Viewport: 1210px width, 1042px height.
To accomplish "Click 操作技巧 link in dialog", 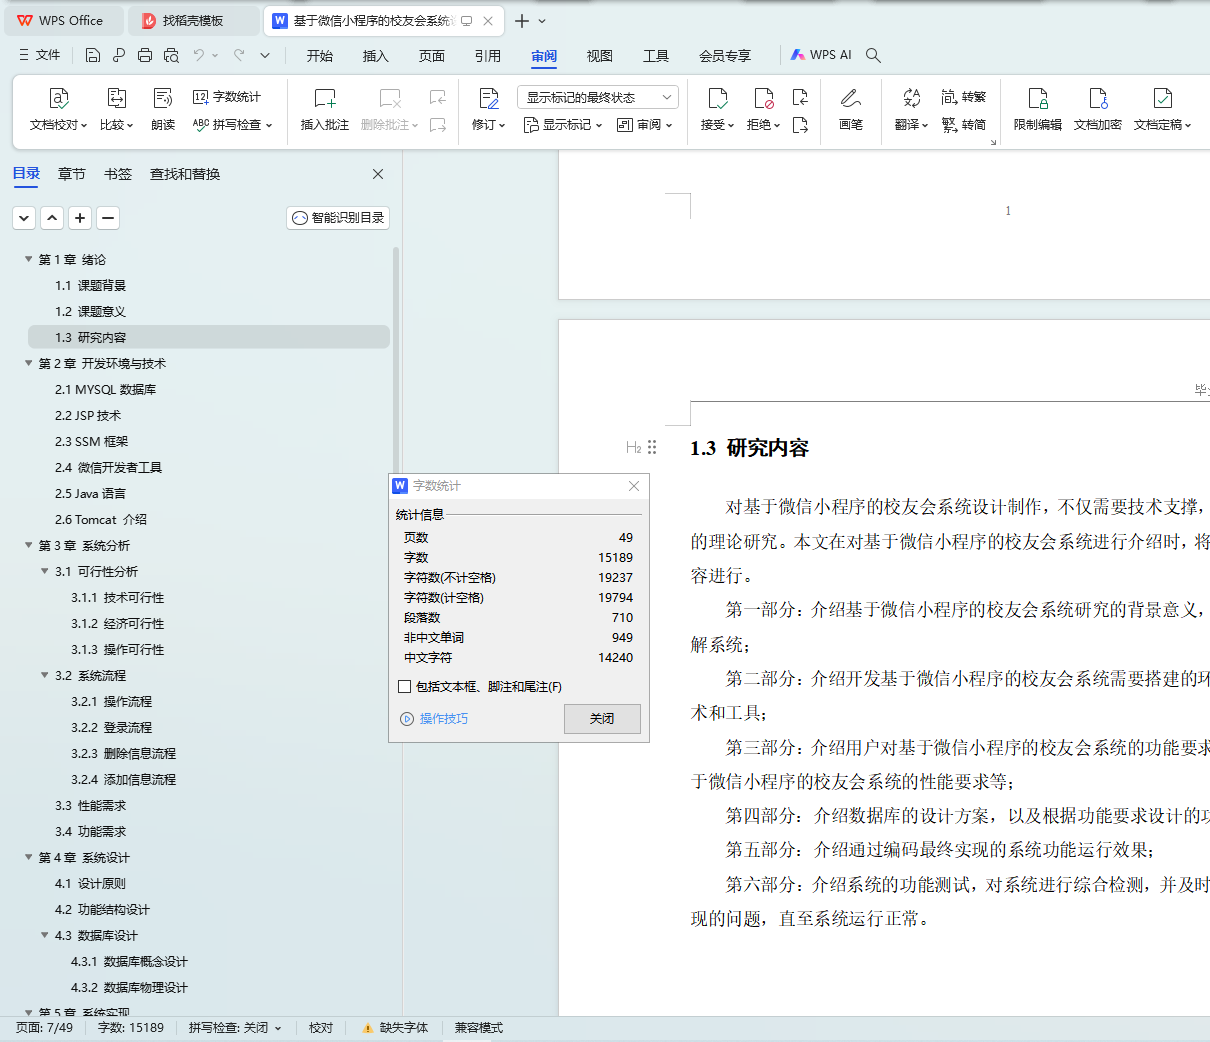I will 434,719.
